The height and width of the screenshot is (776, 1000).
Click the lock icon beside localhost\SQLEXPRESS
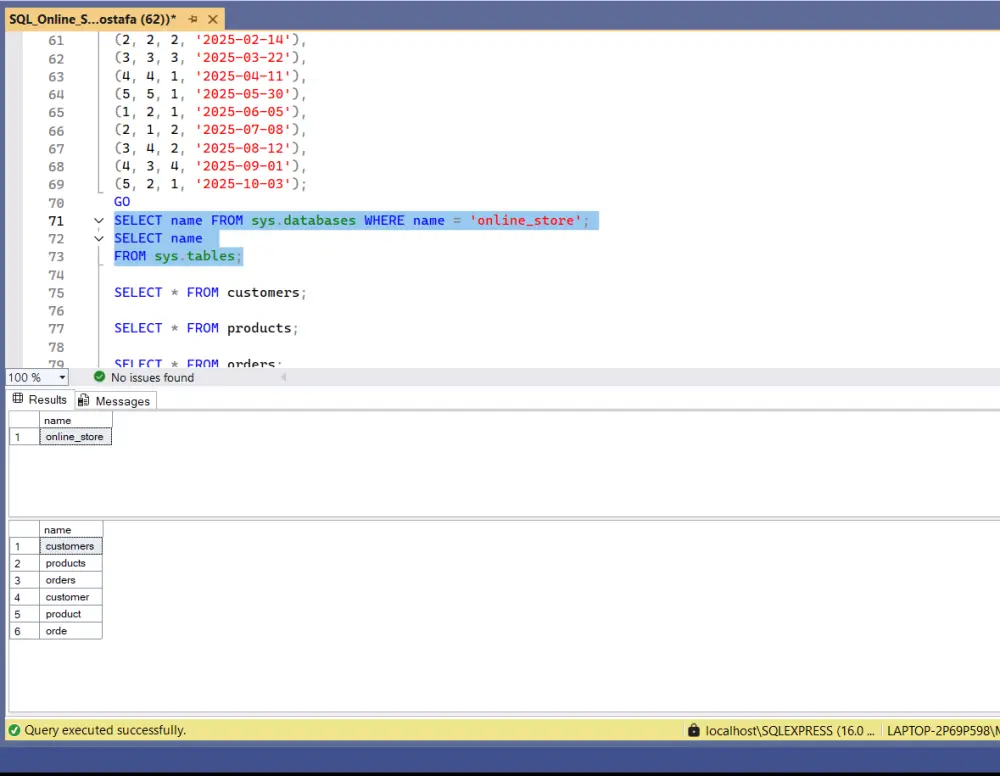[694, 730]
